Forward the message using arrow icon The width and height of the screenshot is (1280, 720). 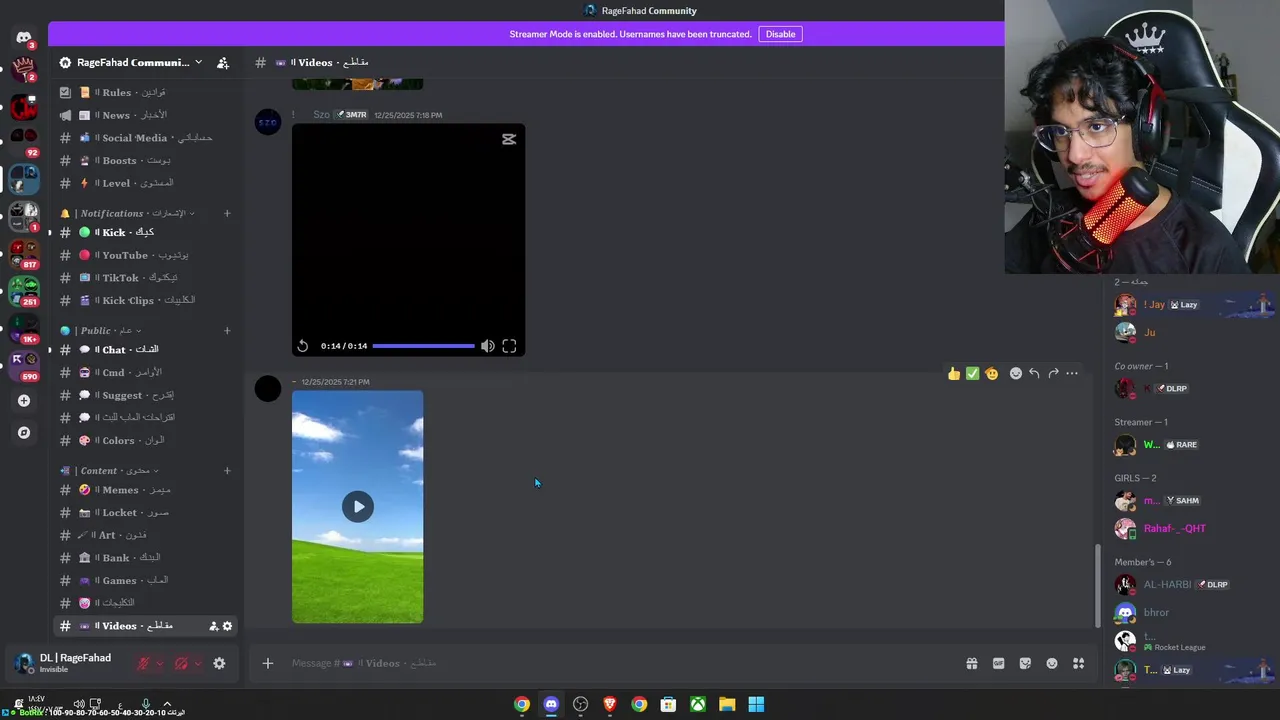tap(1053, 373)
